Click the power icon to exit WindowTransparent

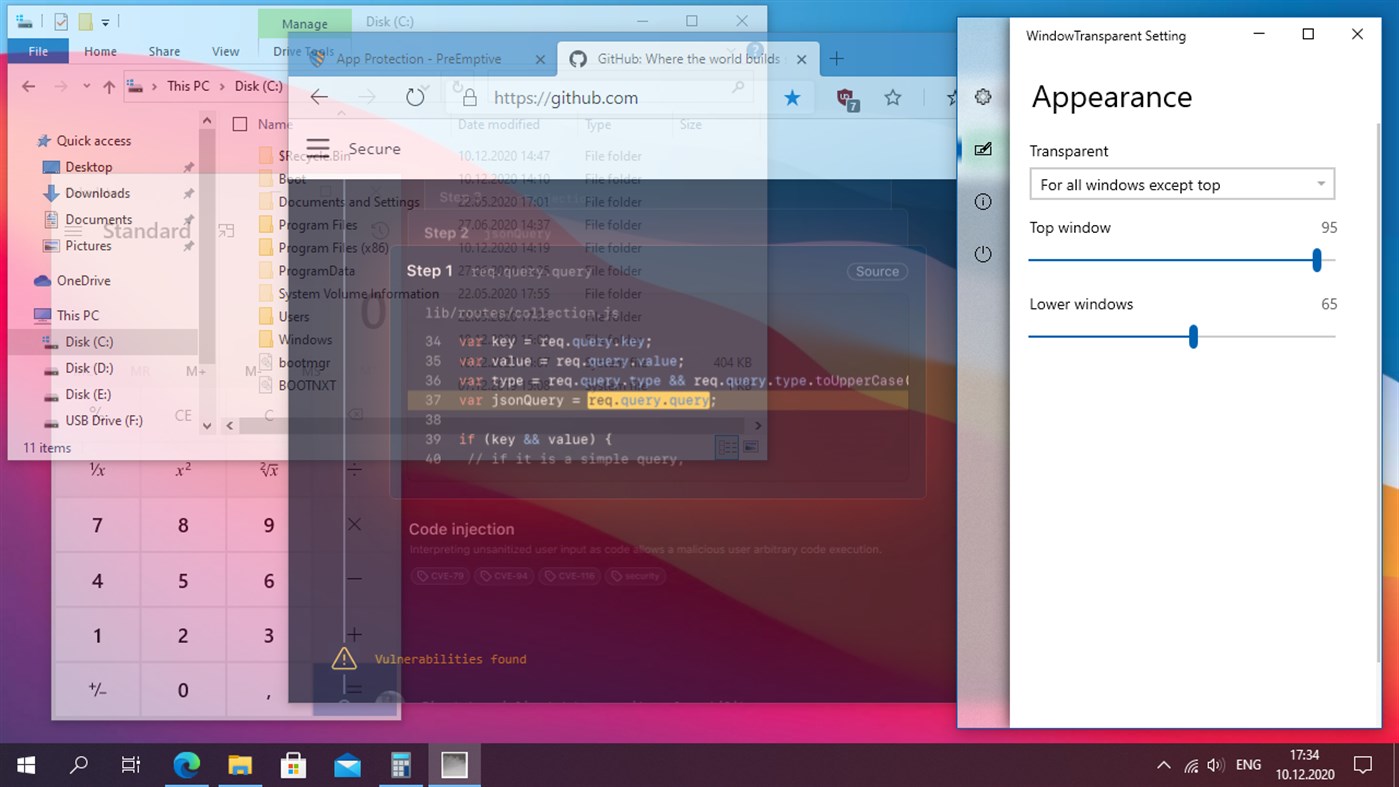click(983, 254)
